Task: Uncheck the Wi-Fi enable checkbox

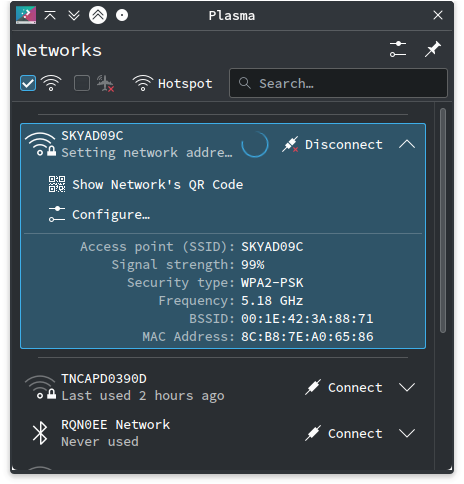Action: 28,83
